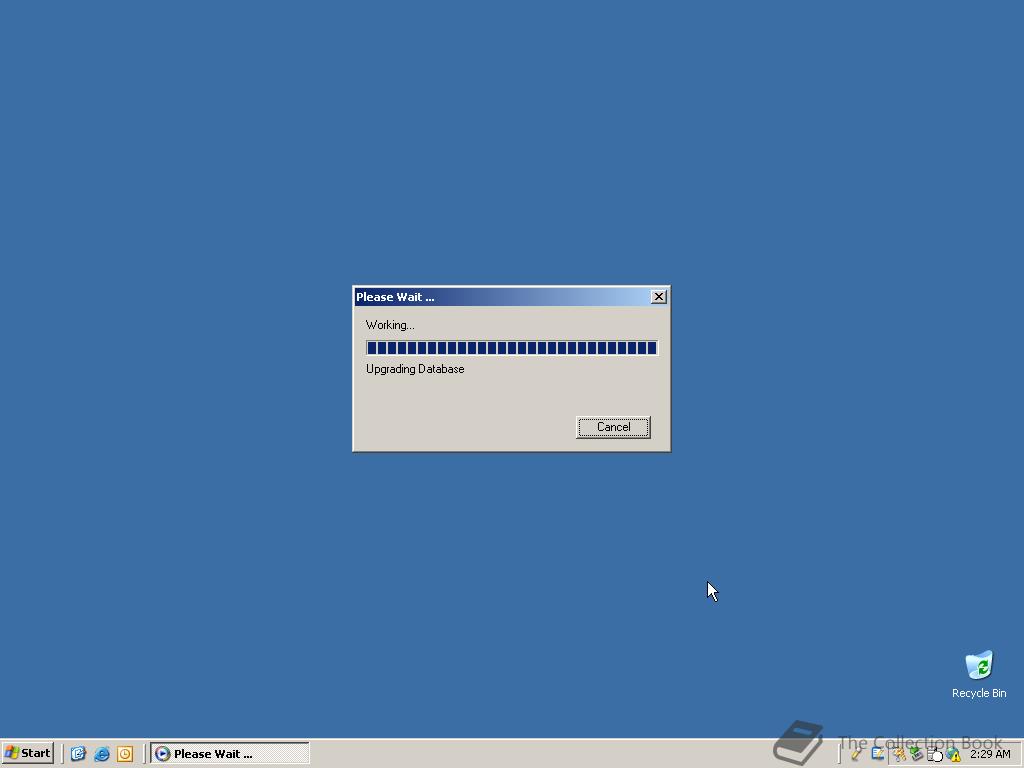Image resolution: width=1024 pixels, height=768 pixels.
Task: Select the Recycle Bin desktop icon
Action: [x=978, y=674]
